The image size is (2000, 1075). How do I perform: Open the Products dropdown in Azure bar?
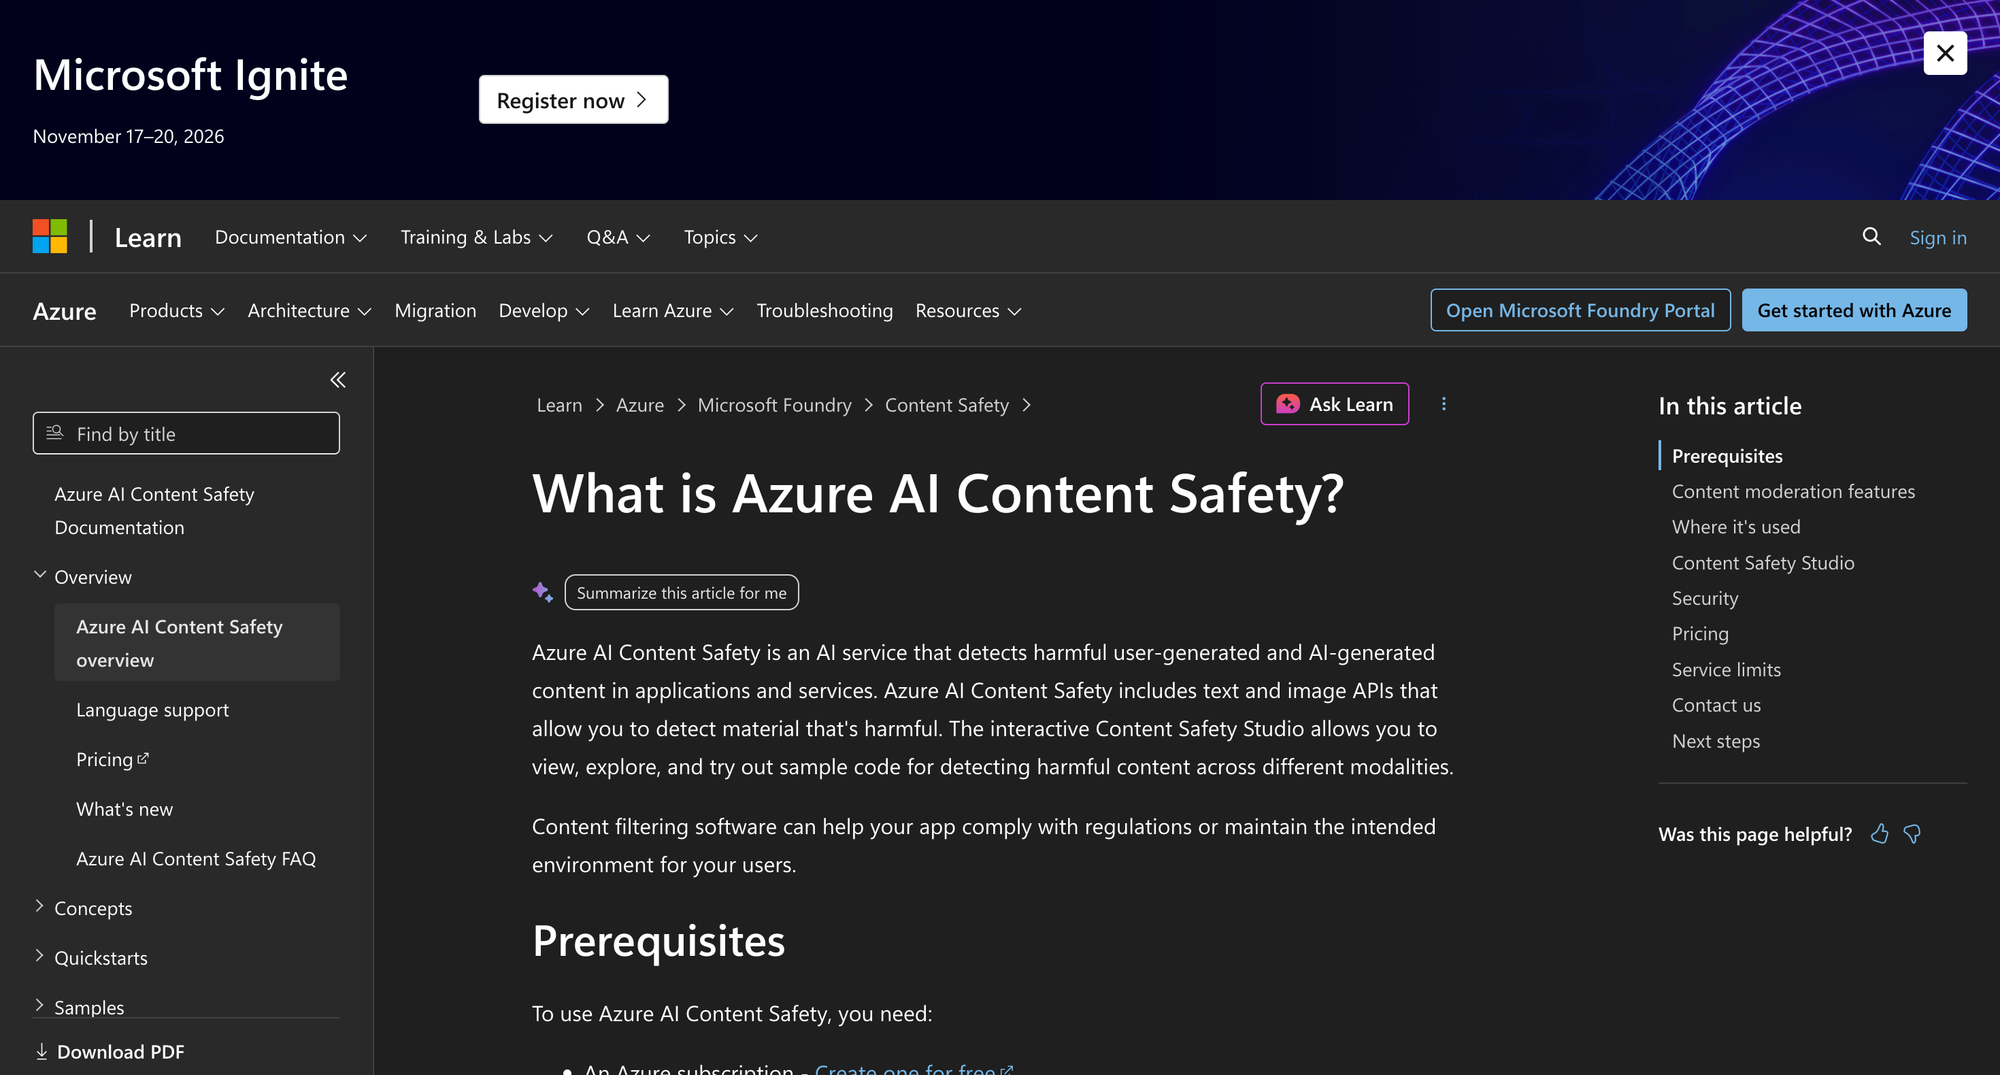coord(177,311)
